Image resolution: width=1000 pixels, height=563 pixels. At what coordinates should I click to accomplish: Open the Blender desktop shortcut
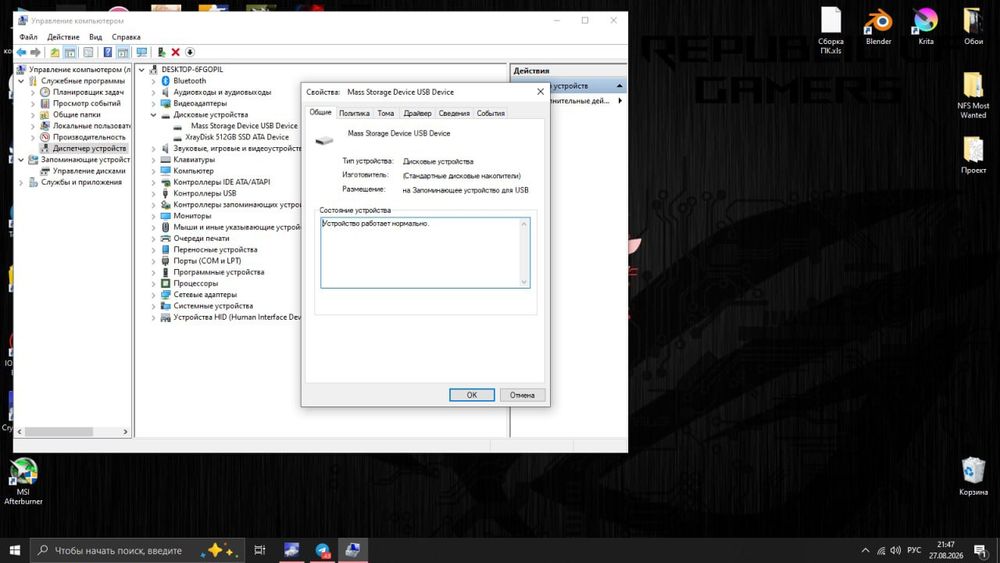click(x=878, y=27)
